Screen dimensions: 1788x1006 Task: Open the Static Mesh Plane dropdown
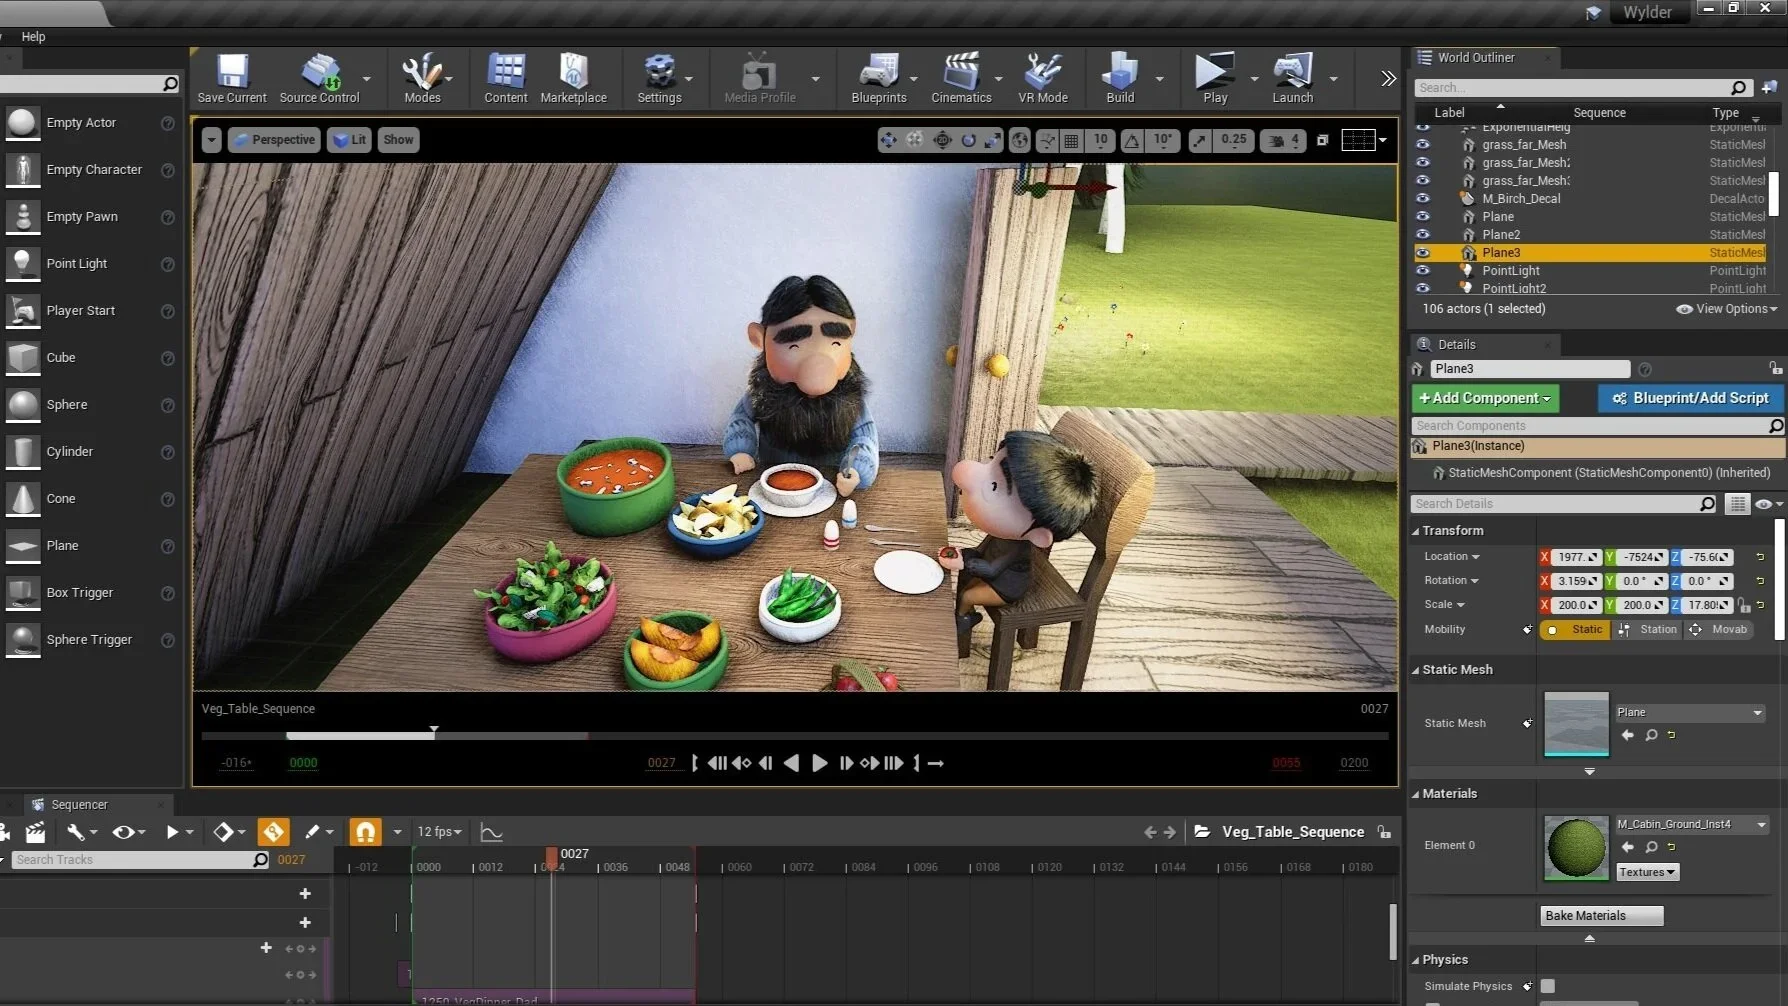[1690, 712]
